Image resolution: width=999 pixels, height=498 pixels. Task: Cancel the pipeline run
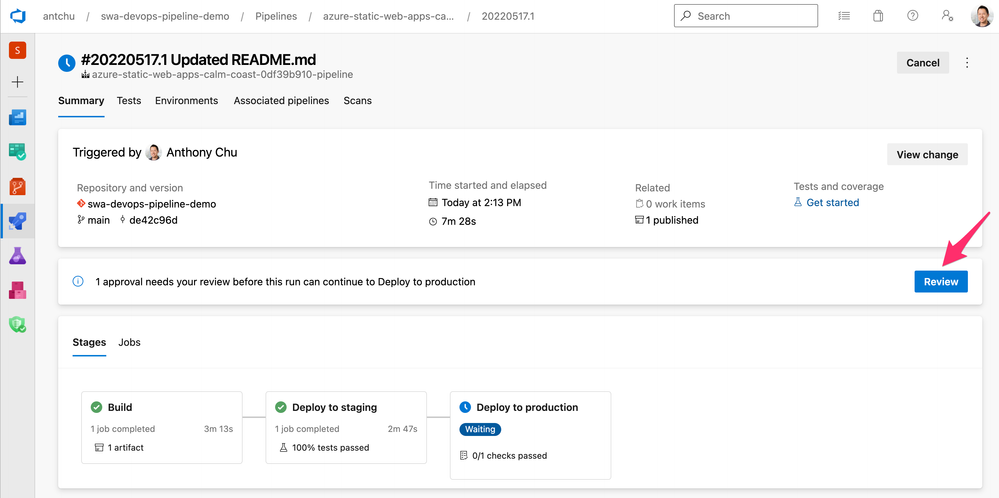[x=922, y=63]
